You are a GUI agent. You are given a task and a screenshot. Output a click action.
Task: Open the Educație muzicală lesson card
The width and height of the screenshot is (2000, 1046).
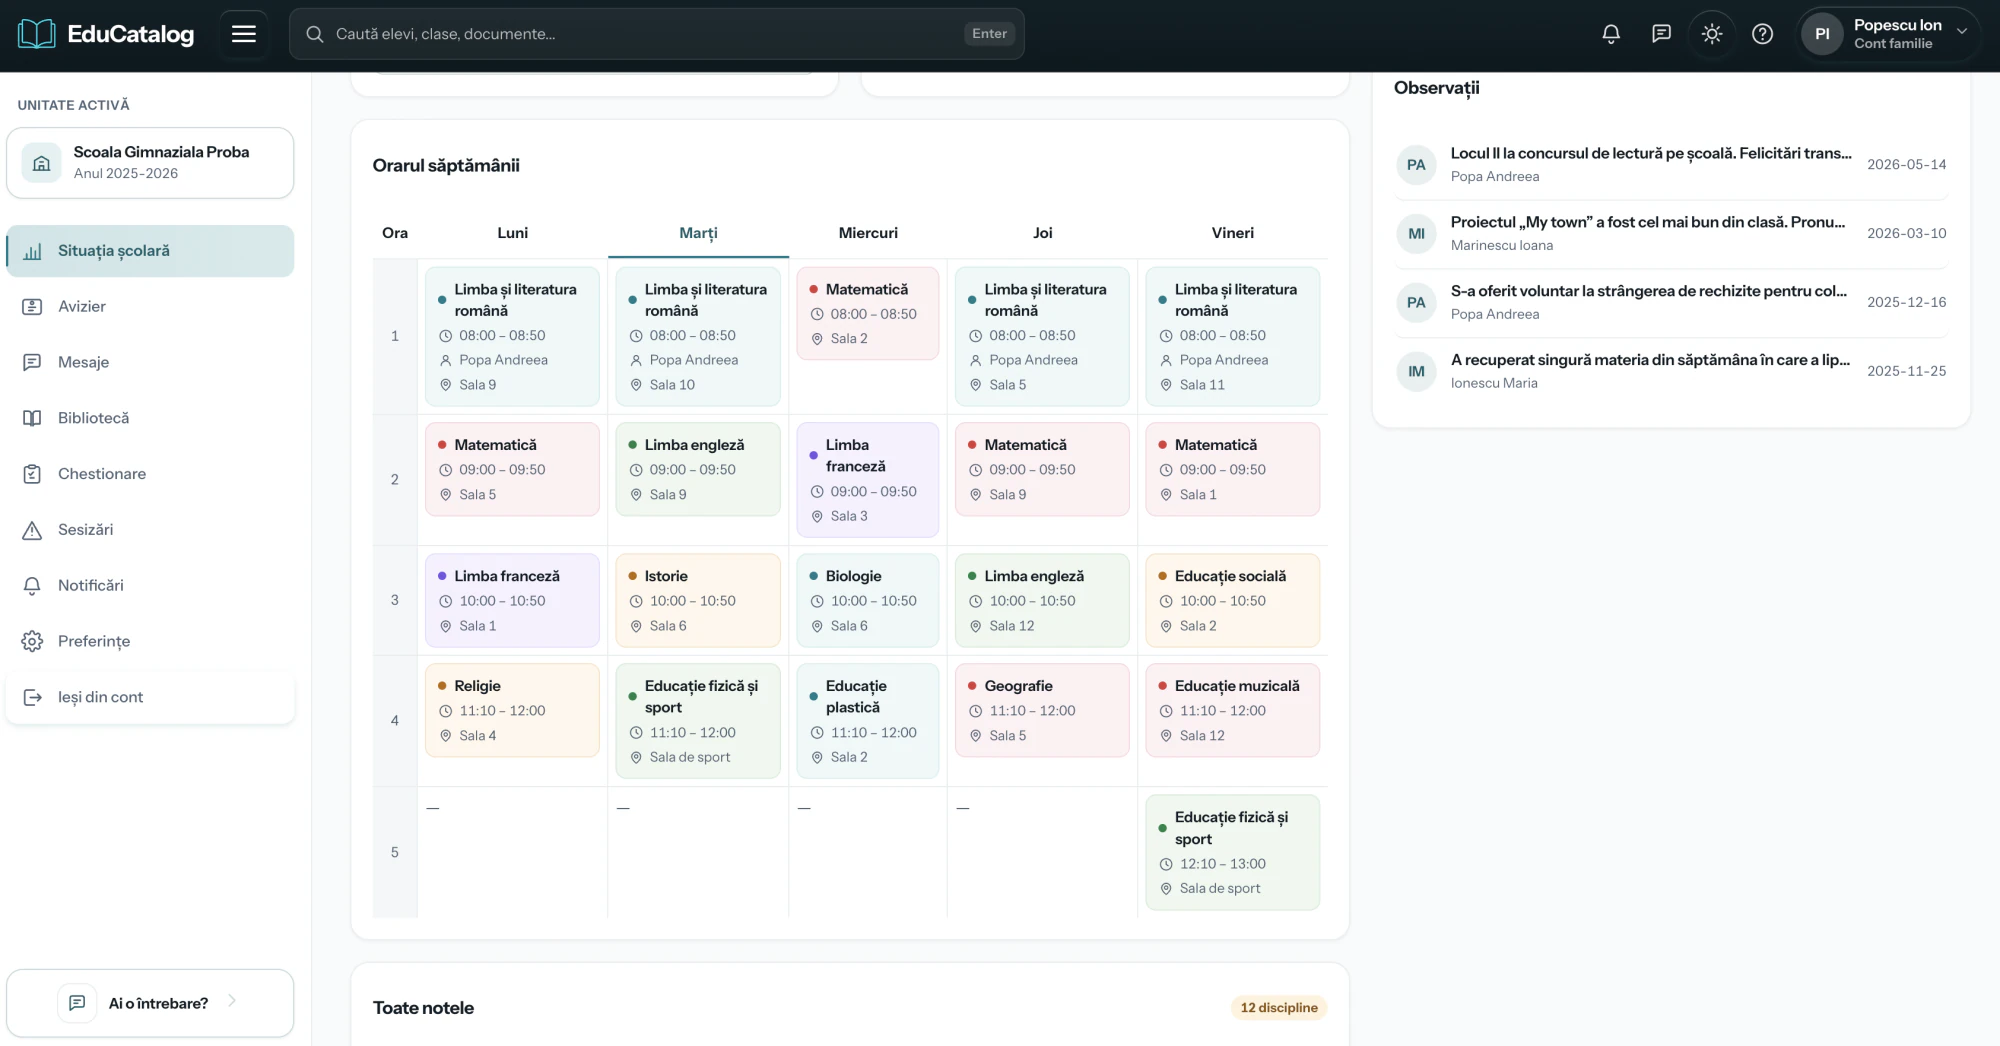coord(1232,710)
